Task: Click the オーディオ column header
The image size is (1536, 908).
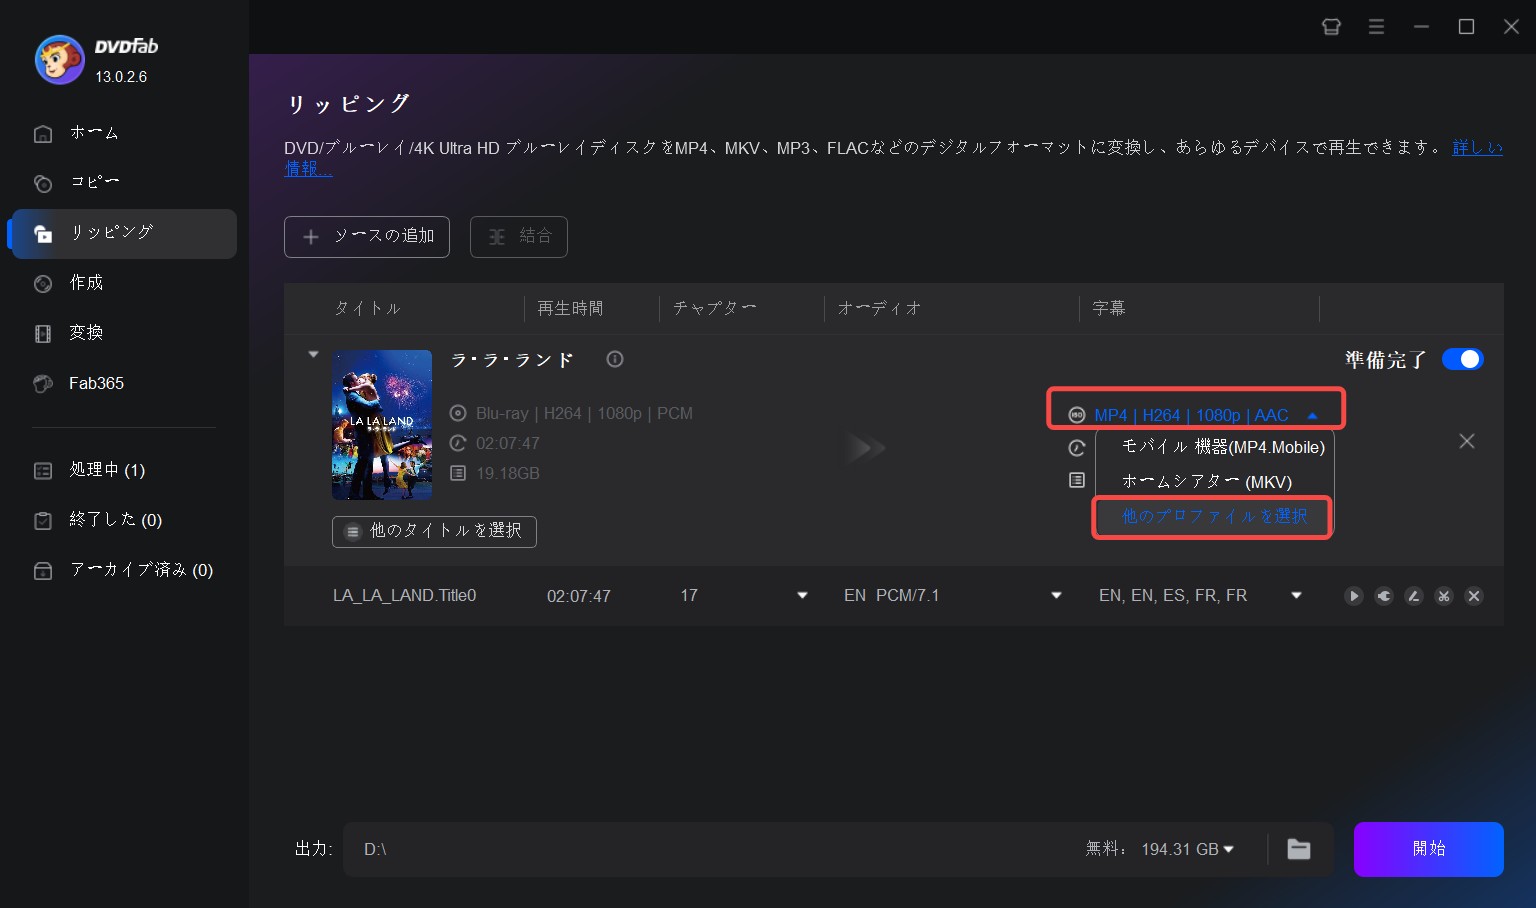Action: (879, 308)
